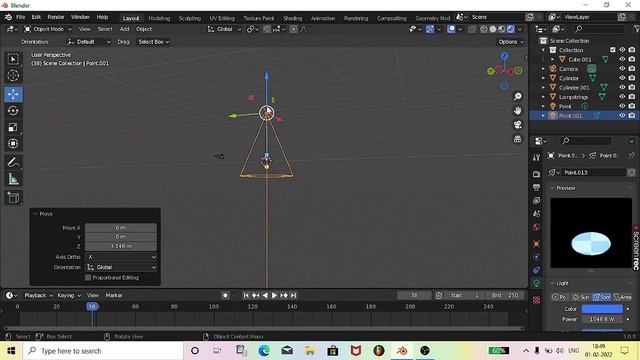Image resolution: width=640 pixels, height=360 pixels.
Task: Jump to the timeline start frame
Action: tap(246, 295)
